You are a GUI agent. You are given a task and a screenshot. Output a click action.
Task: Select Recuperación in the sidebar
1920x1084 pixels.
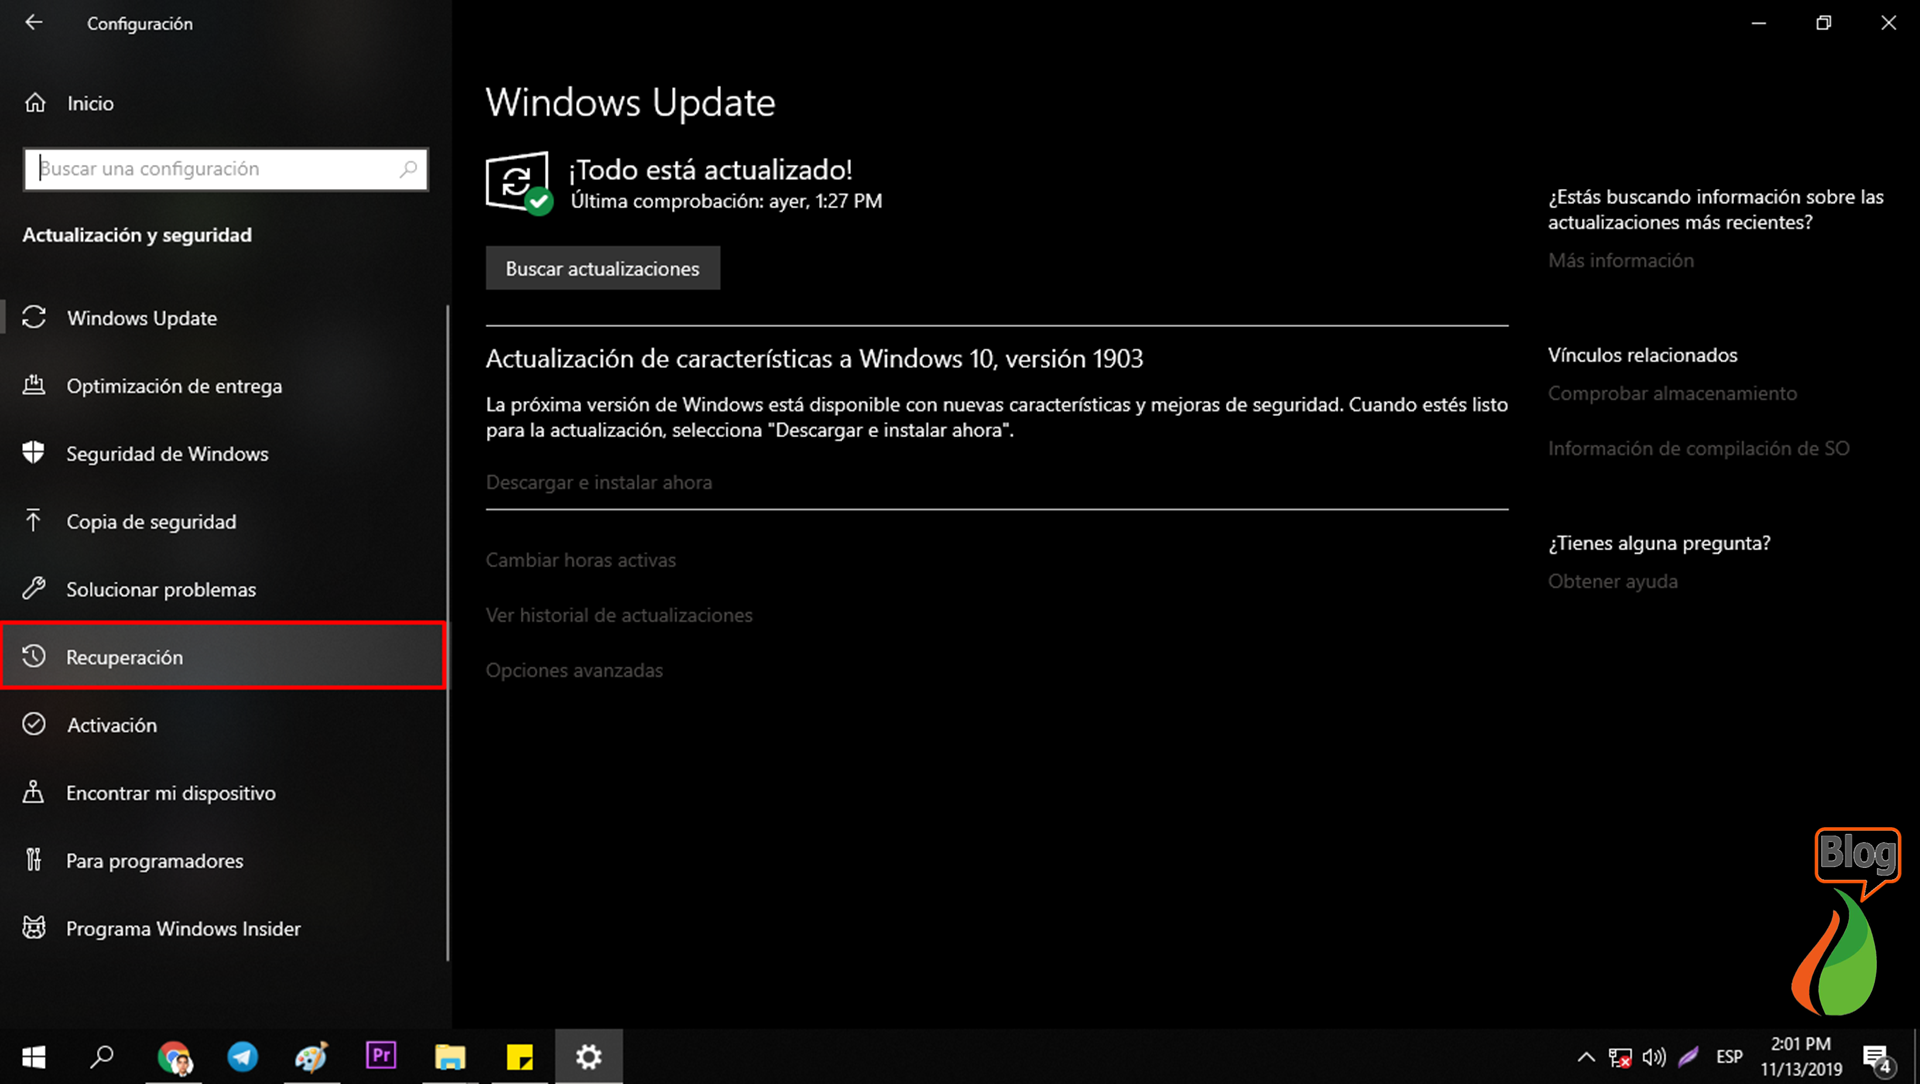(125, 656)
